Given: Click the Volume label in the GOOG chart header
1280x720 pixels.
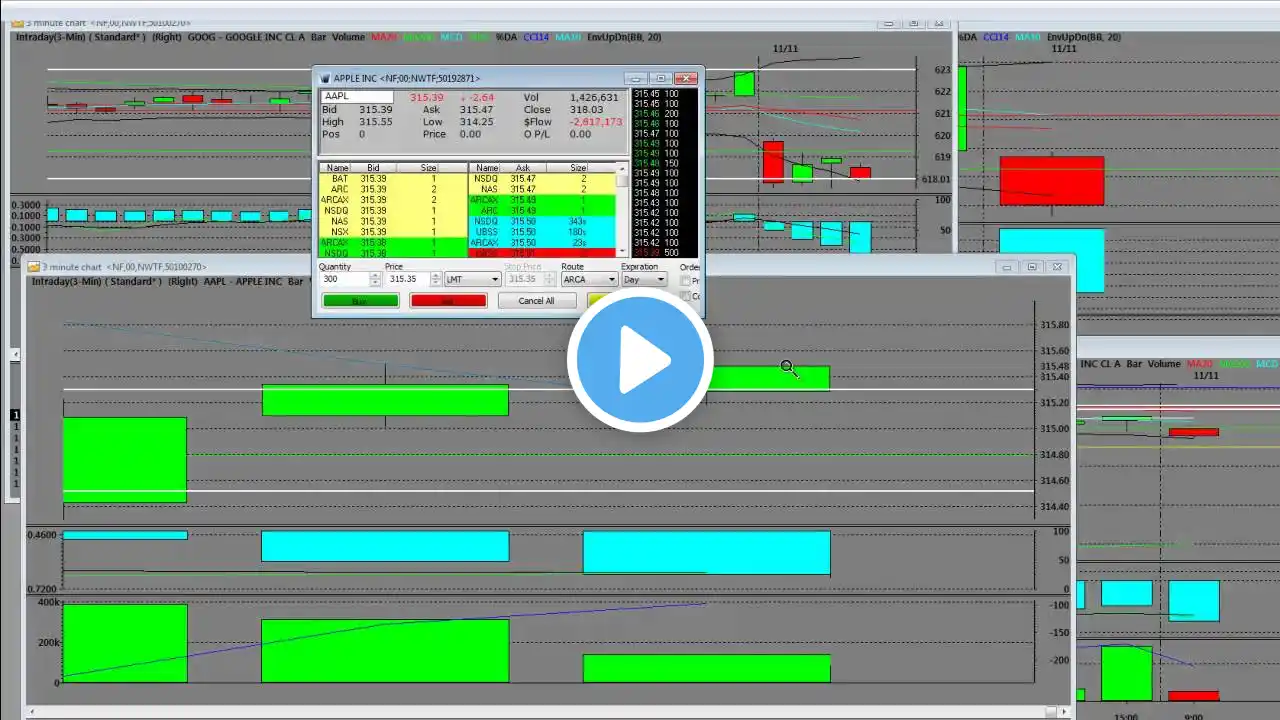Looking at the screenshot, I should coord(349,37).
